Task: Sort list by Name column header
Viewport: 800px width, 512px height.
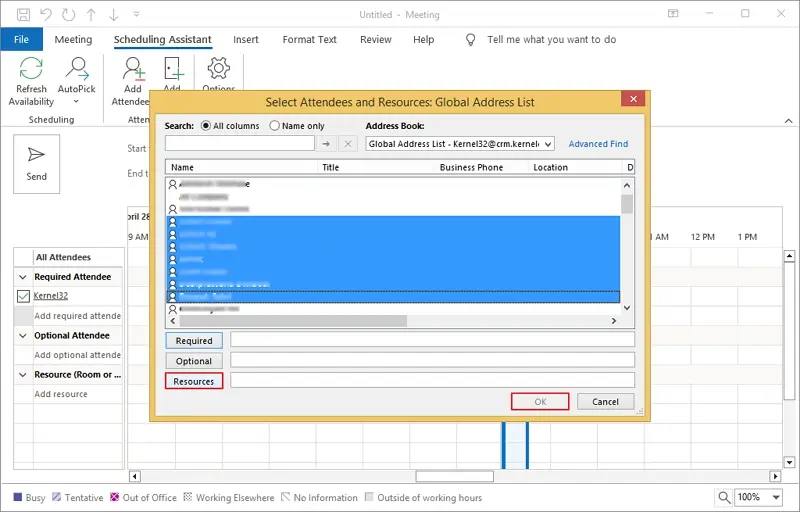Action: click(242, 167)
